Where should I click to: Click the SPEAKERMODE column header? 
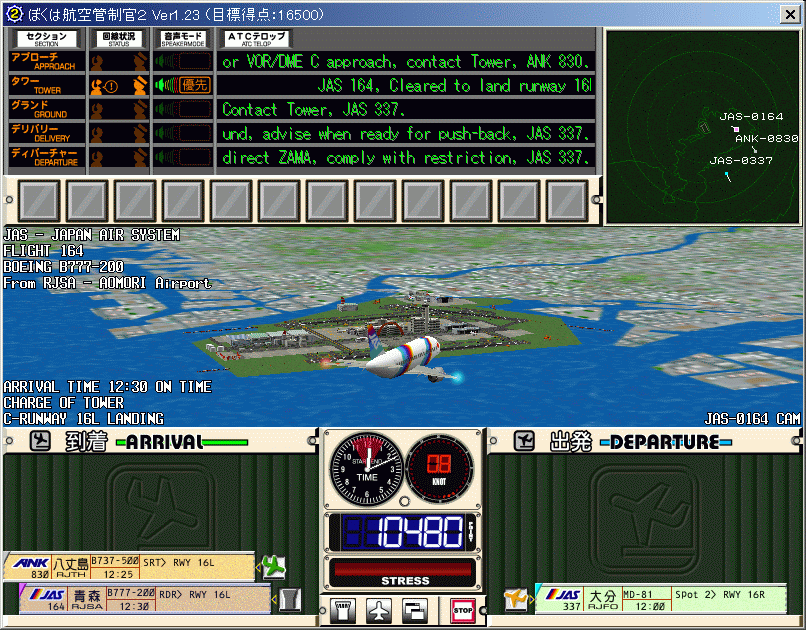tap(183, 39)
